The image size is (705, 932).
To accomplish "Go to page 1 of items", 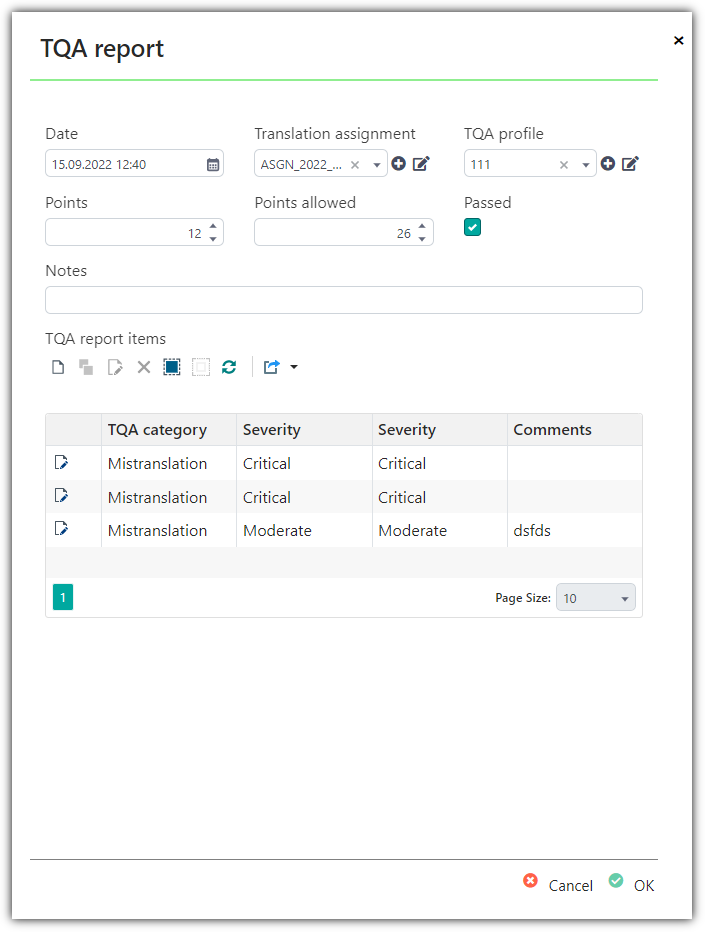I will pos(63,597).
